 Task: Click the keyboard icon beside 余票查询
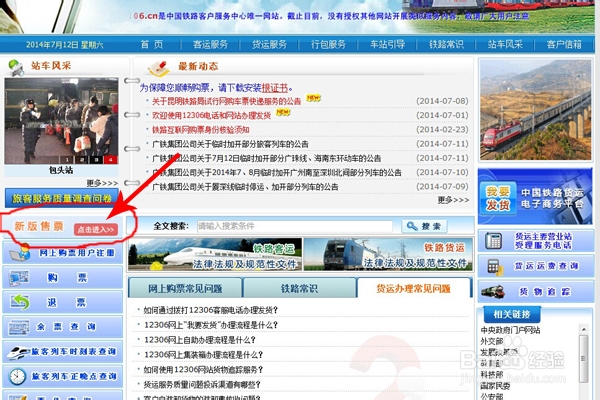click(x=19, y=327)
